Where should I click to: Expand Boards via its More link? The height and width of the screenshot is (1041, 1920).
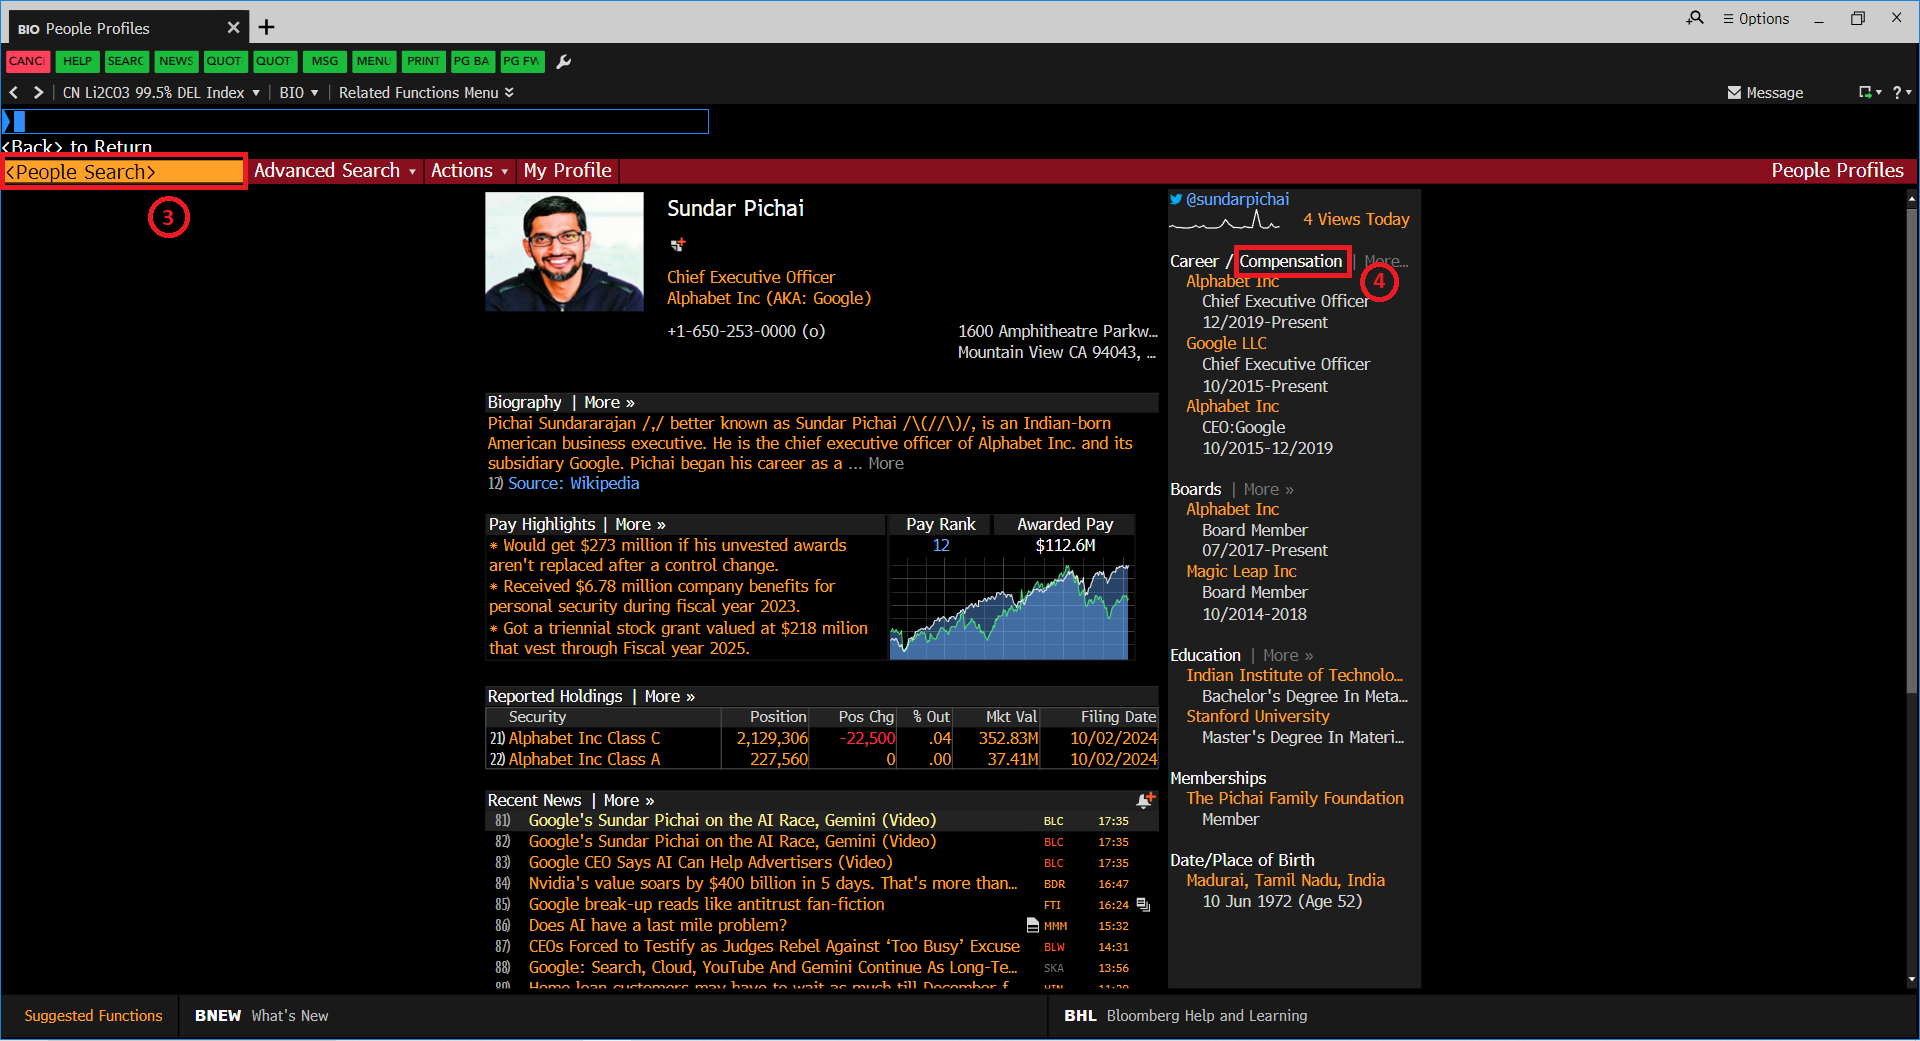1268,489
